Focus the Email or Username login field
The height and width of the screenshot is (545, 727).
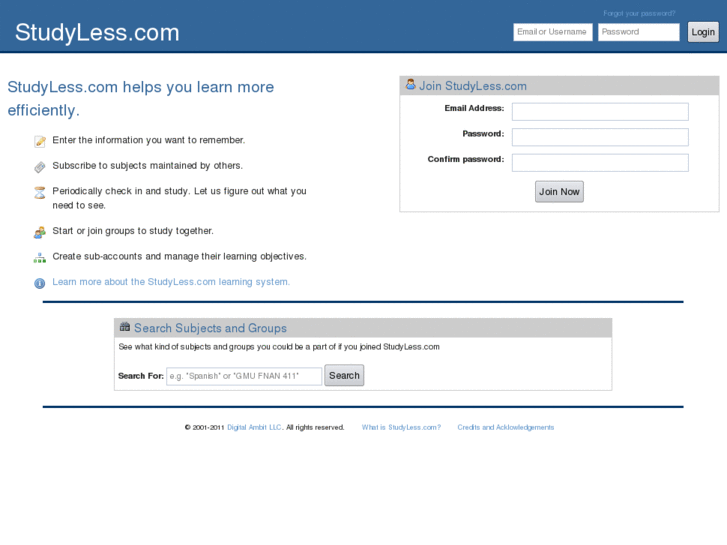[x=553, y=32]
